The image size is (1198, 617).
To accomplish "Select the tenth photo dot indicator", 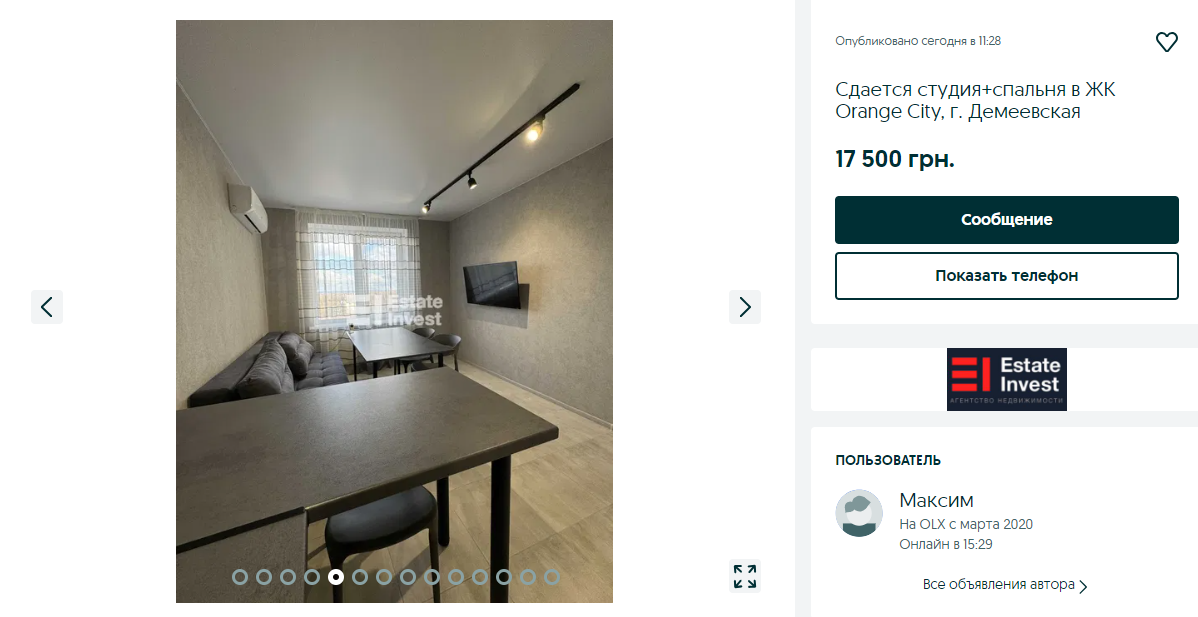I will [456, 577].
